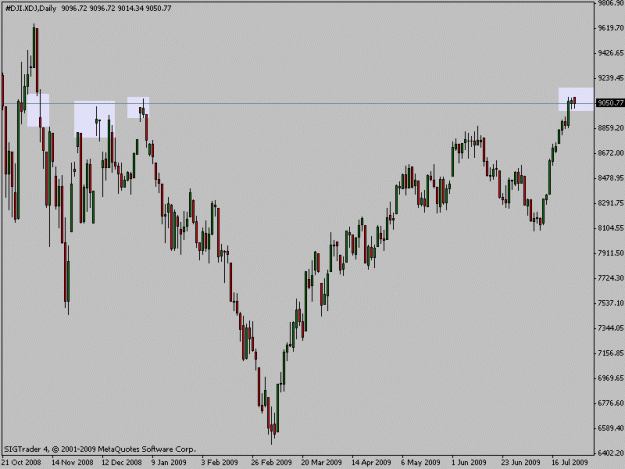Click the SIGTrader 4 MetaQuotes copyright text
Screen dimensions: 625x469
[100, 449]
